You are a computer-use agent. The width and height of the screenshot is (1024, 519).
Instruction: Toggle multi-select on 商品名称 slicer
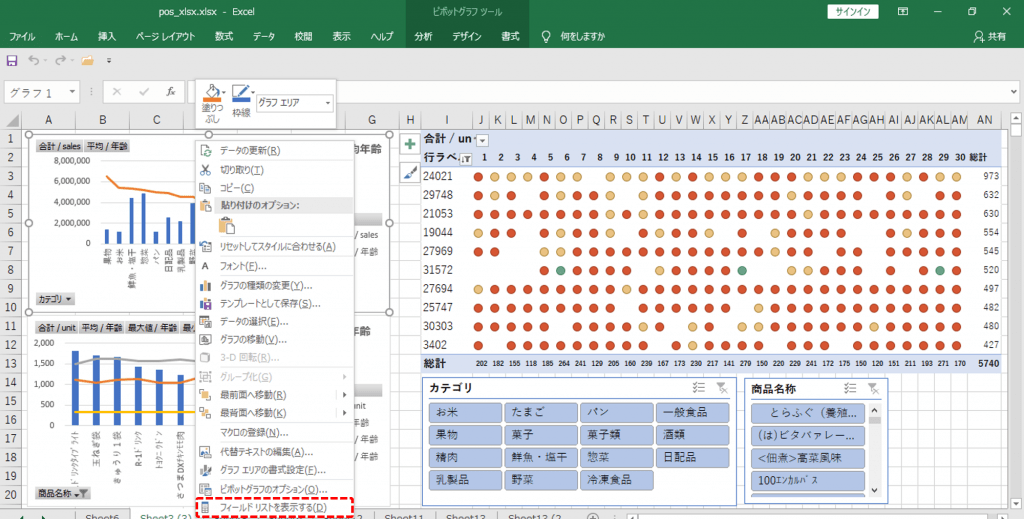(850, 388)
